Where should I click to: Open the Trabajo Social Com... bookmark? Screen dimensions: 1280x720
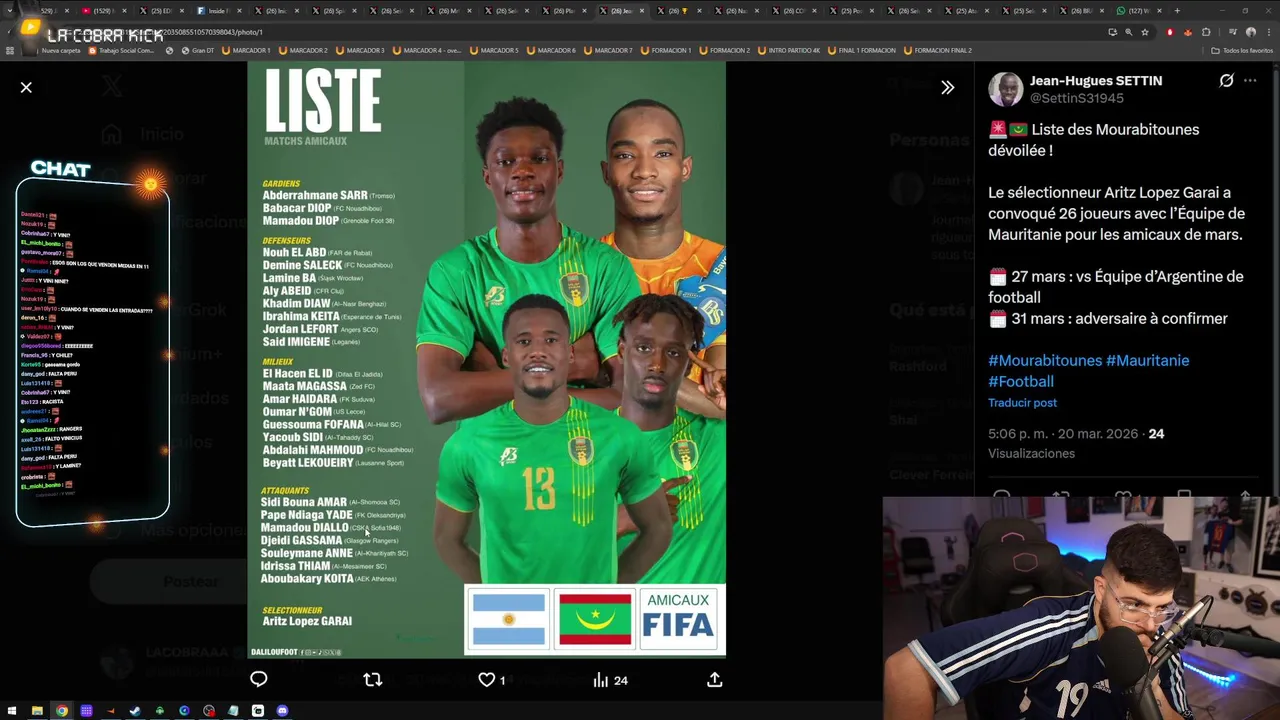(122, 50)
